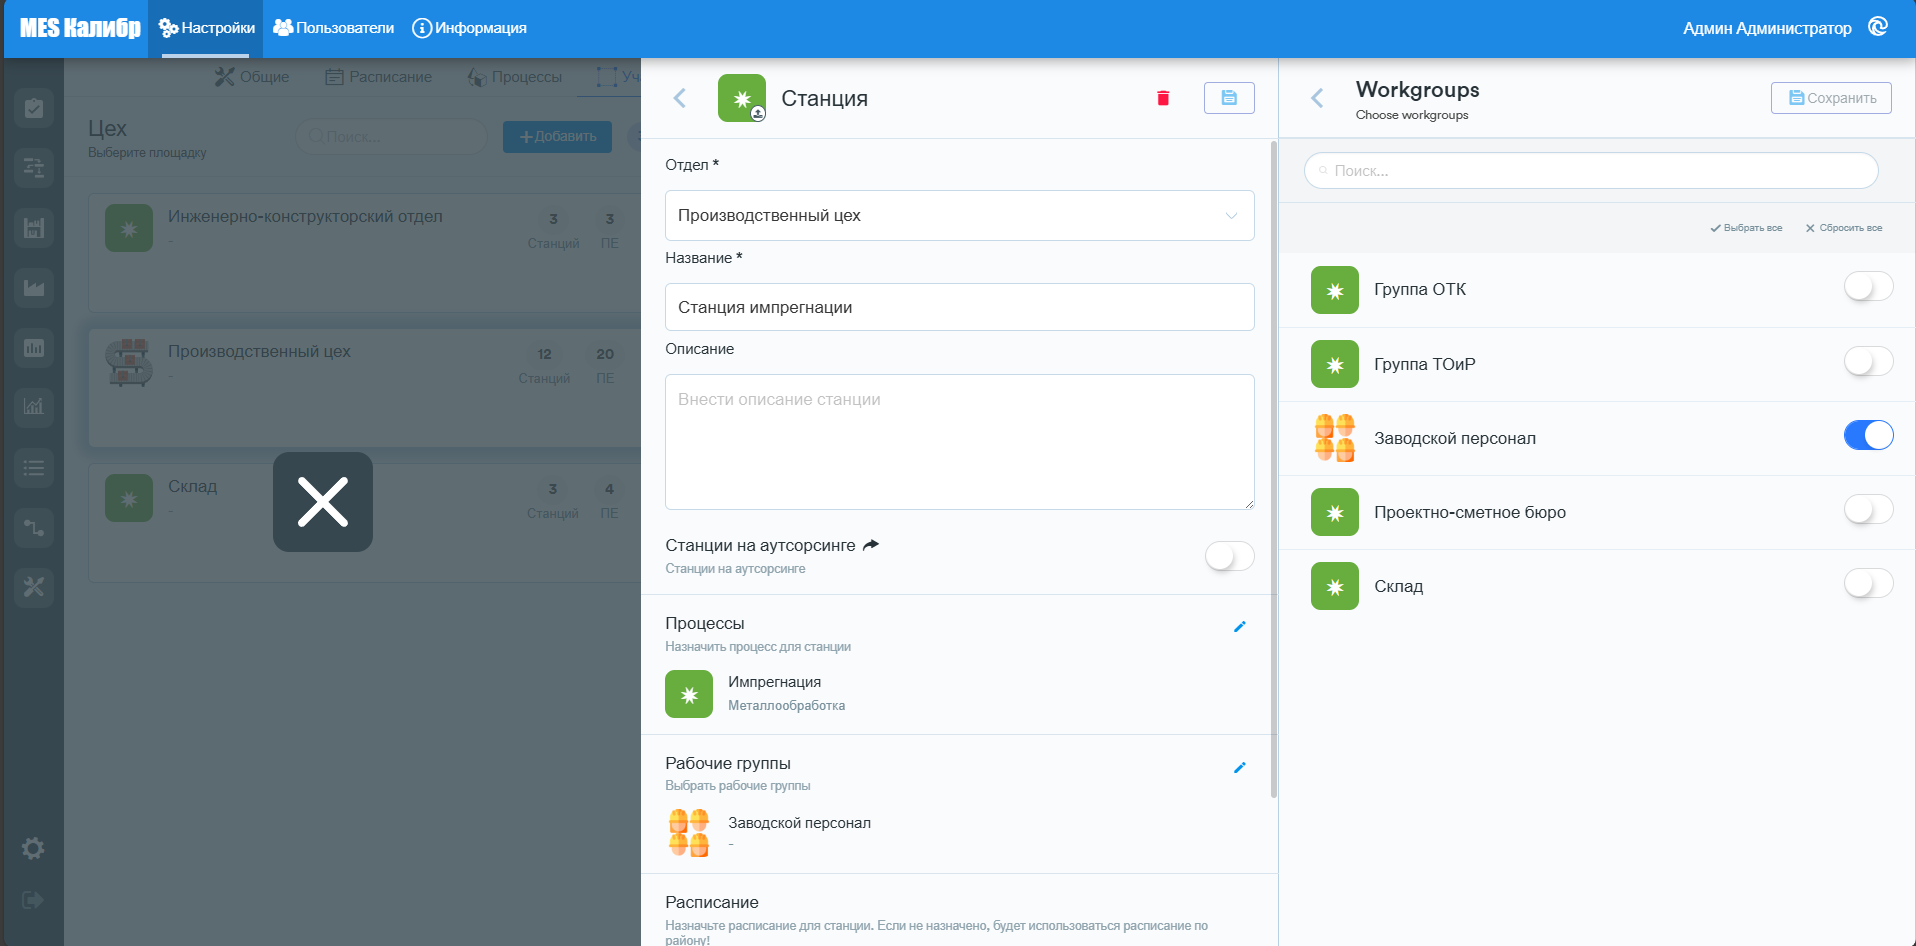Enable the Склад workgroup toggle
The width and height of the screenshot is (1916, 946).
[1868, 583]
